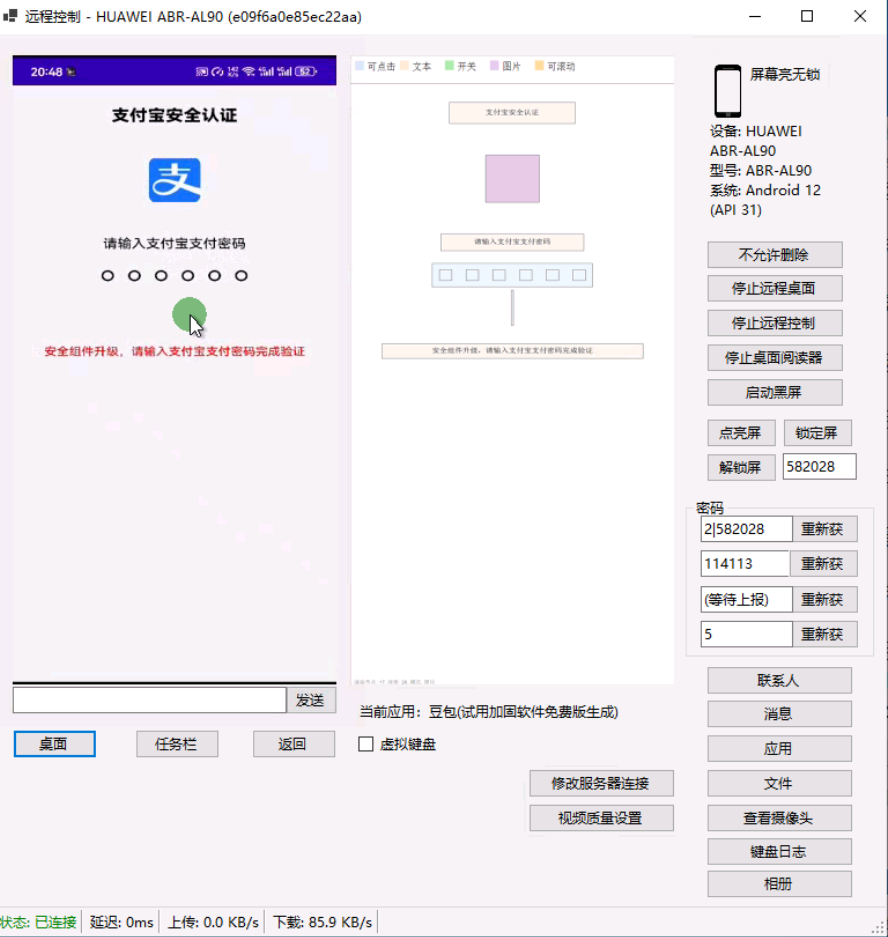
Task: Click the text field beside 发送
Action: point(150,700)
